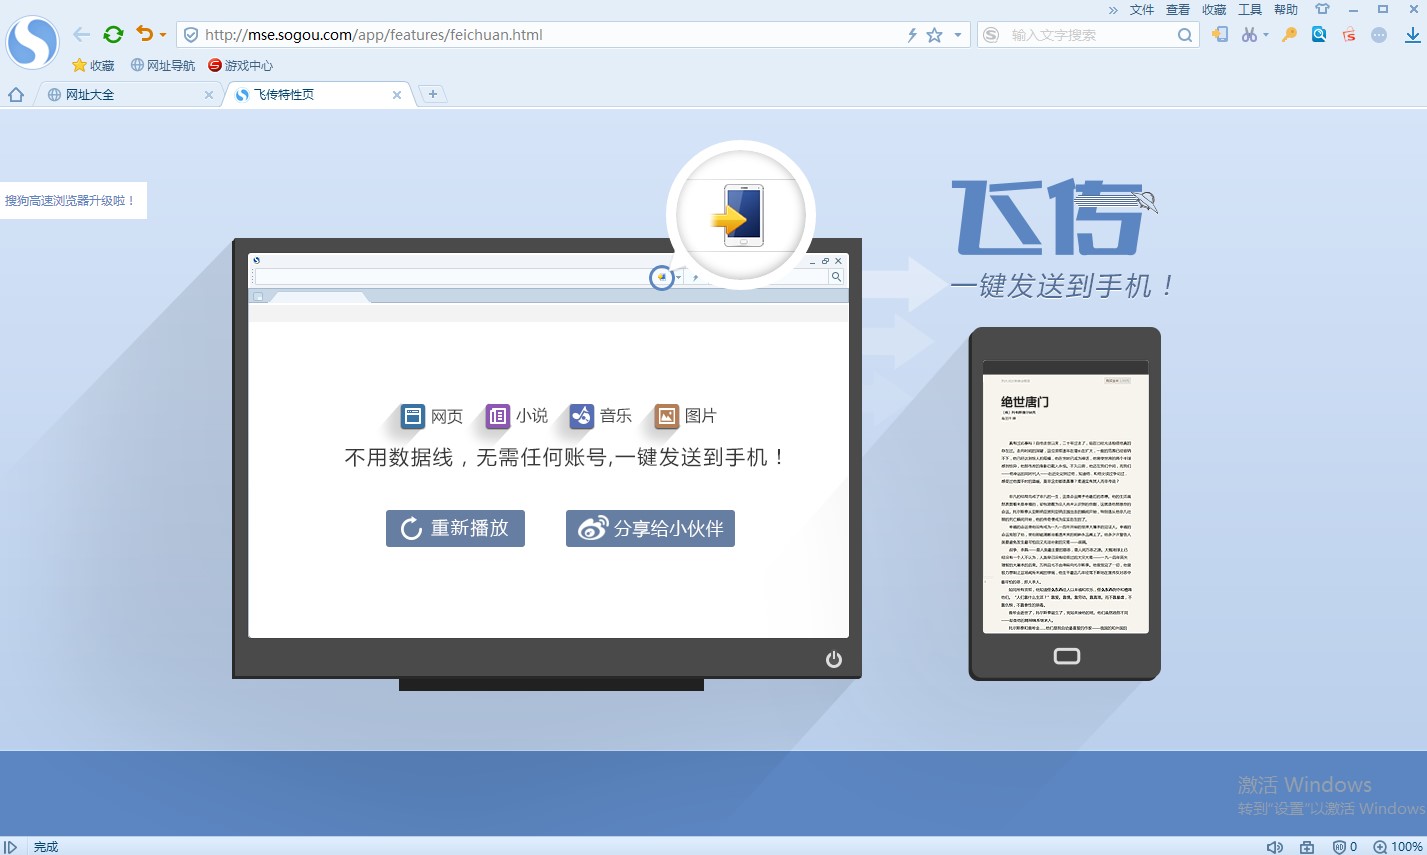Go back to the previous page
1427x855 pixels.
[x=82, y=35]
